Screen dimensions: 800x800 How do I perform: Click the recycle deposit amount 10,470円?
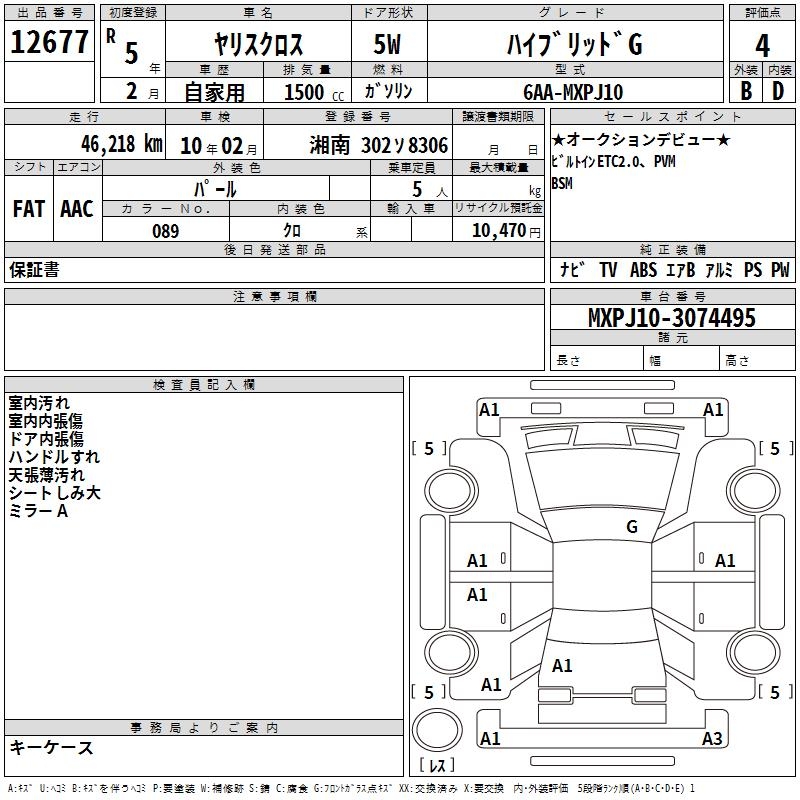498,231
